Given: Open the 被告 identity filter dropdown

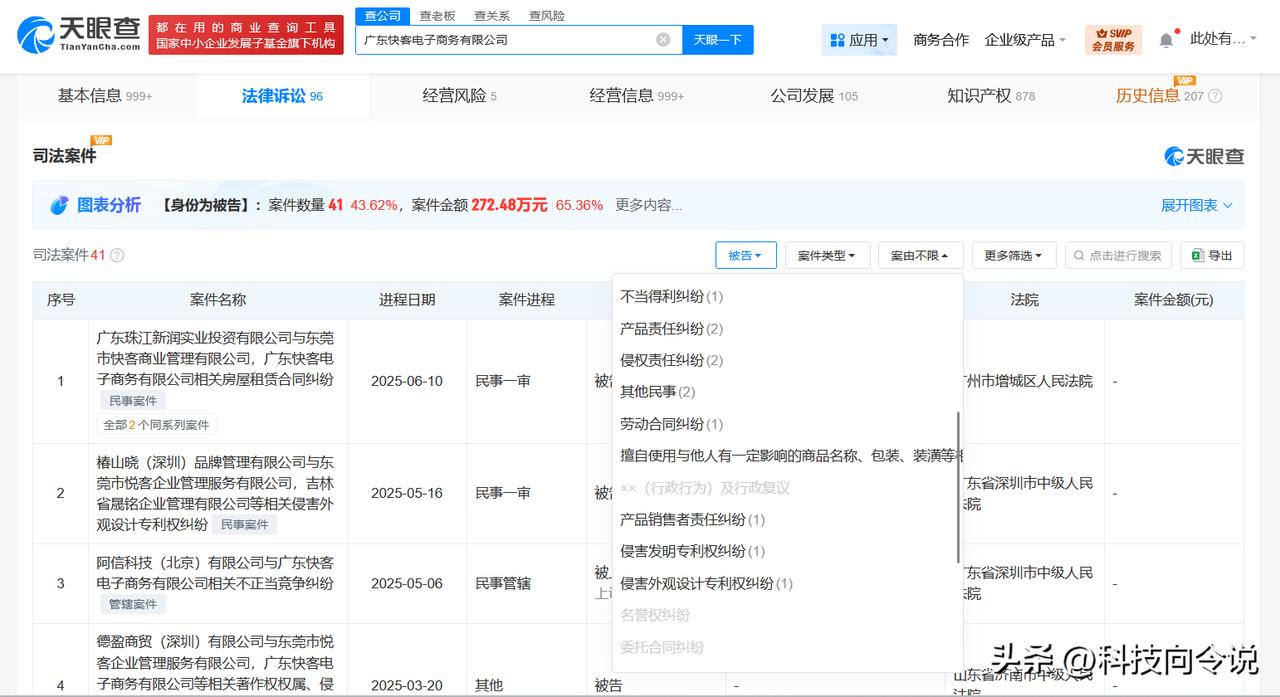Looking at the screenshot, I should pyautogui.click(x=746, y=256).
